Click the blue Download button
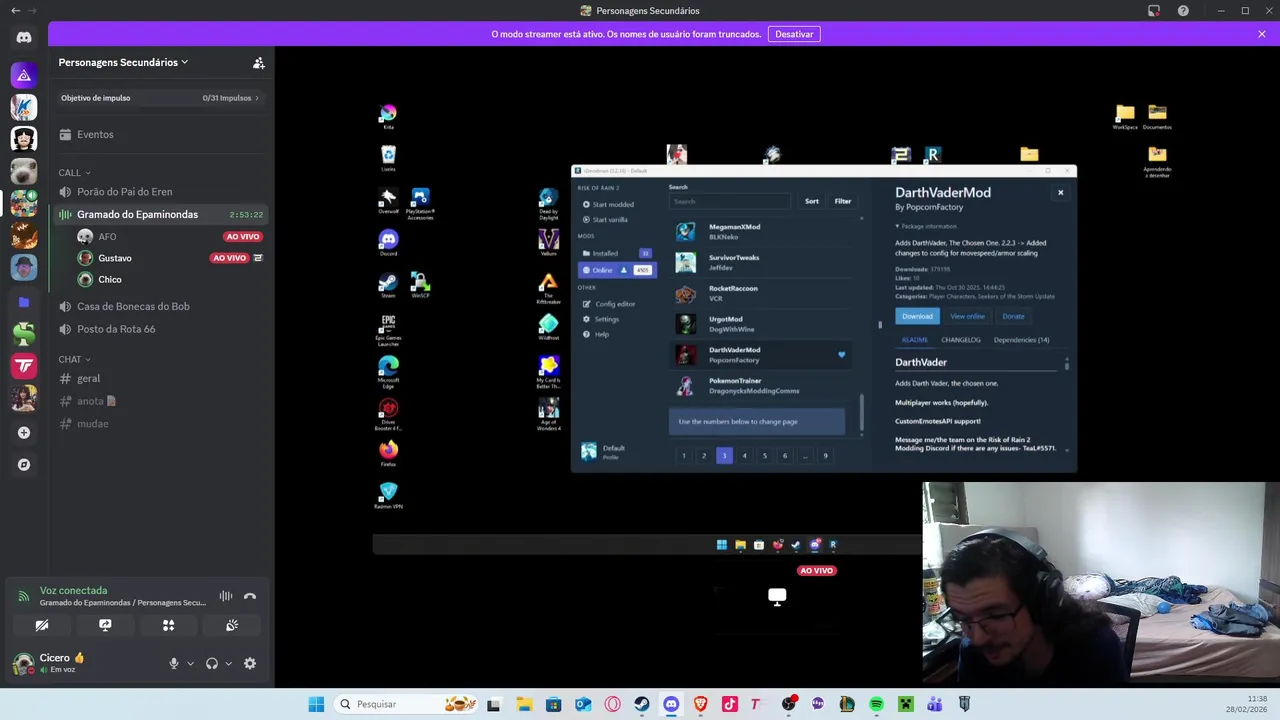Screen dimensions: 1280x720 (x=917, y=316)
